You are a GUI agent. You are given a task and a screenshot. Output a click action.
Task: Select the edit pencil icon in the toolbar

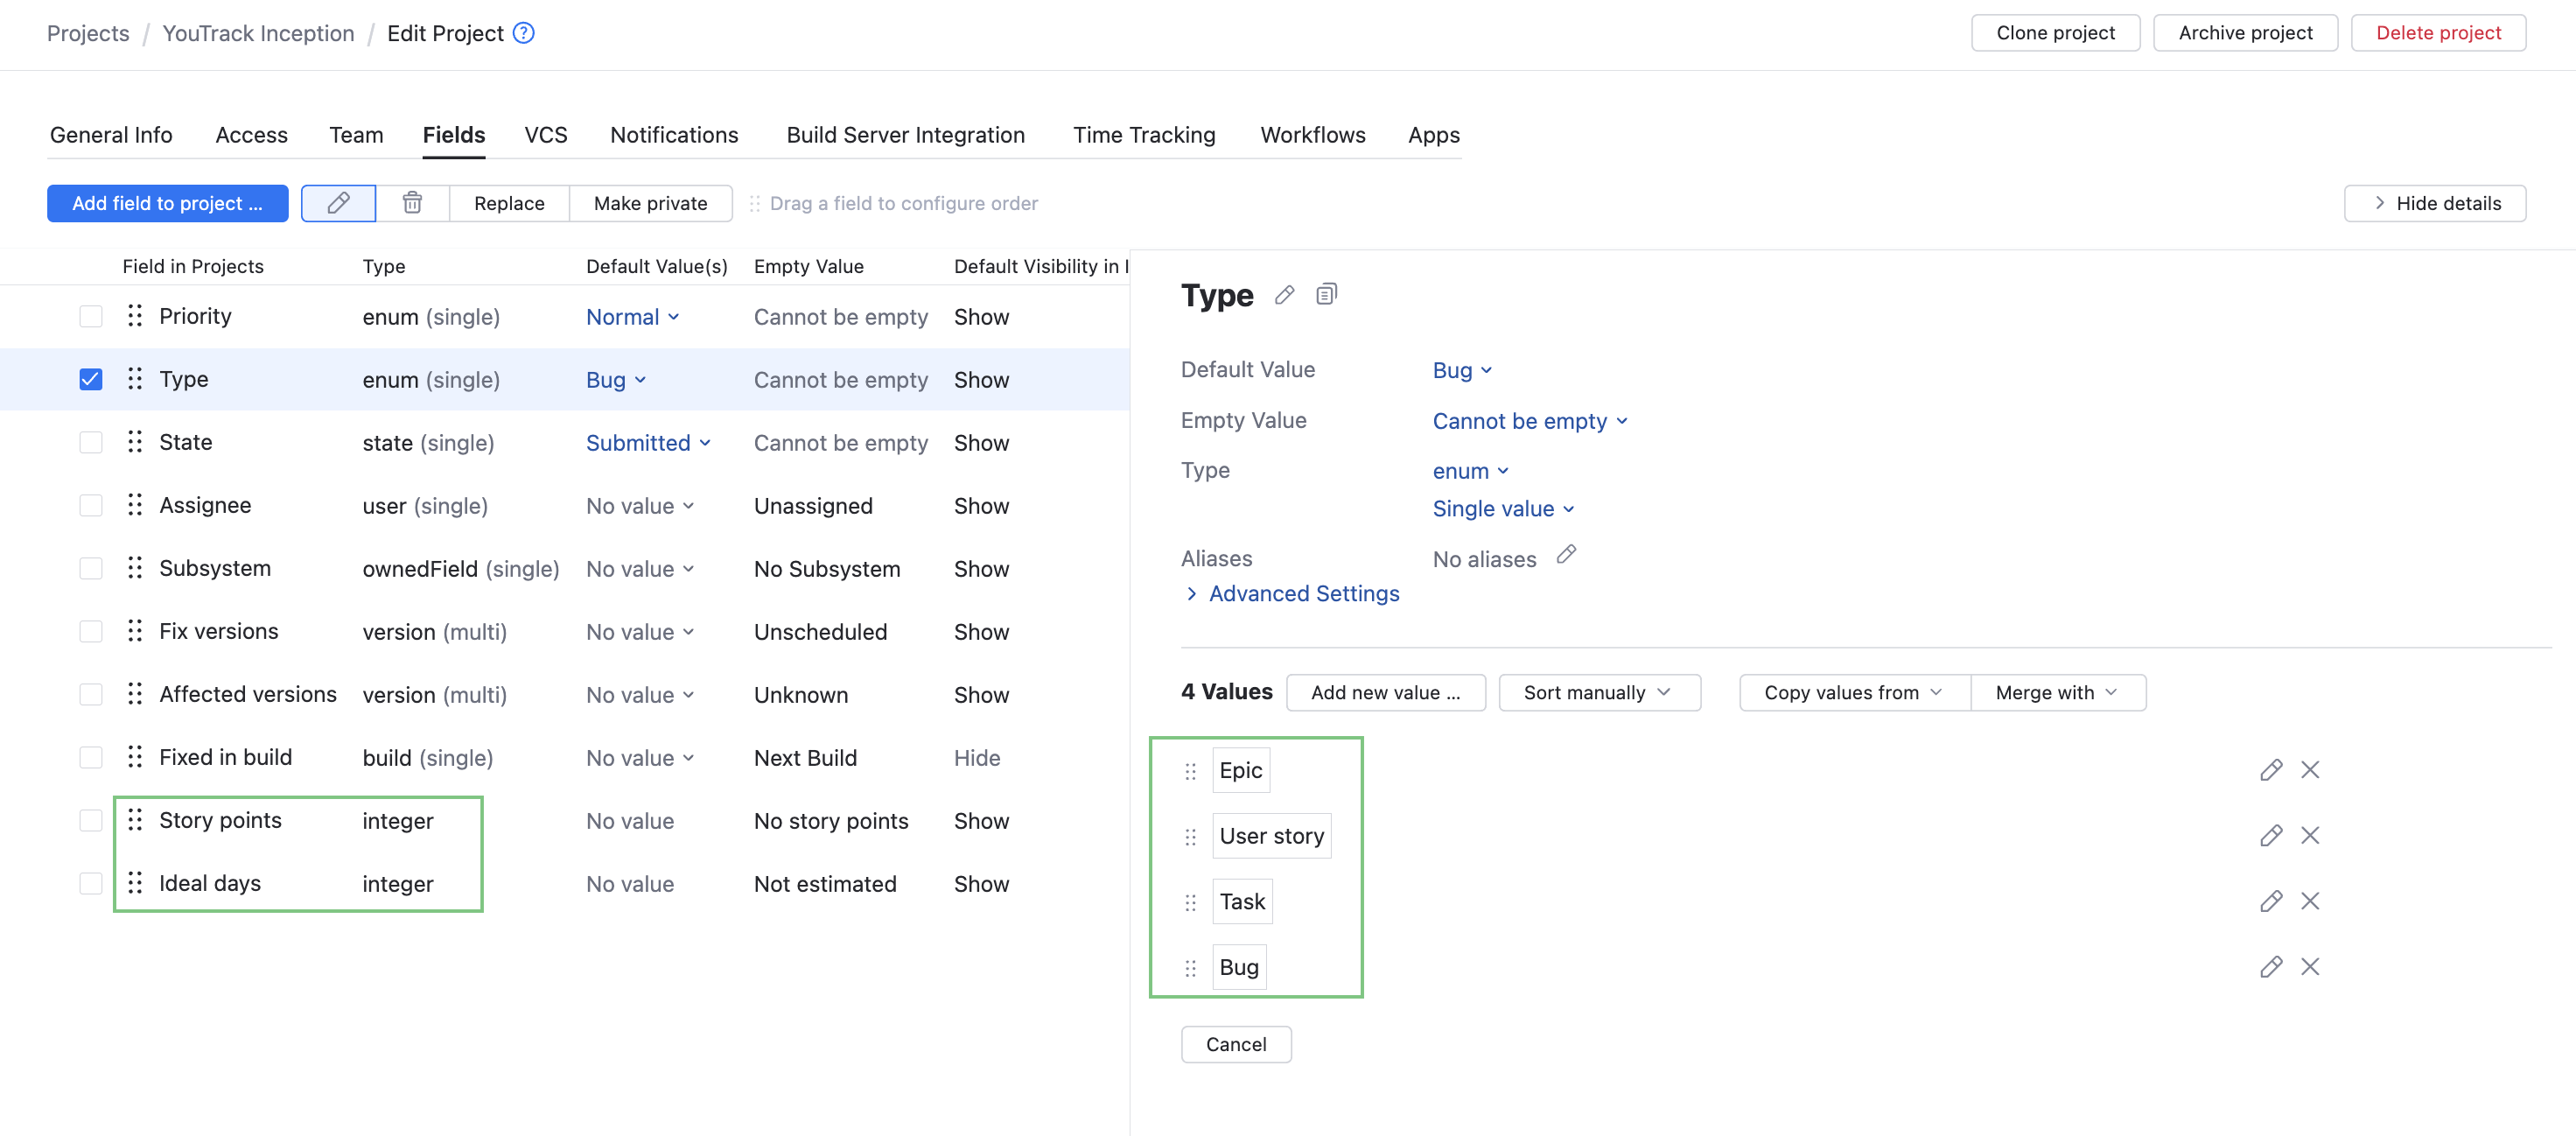pos(338,203)
